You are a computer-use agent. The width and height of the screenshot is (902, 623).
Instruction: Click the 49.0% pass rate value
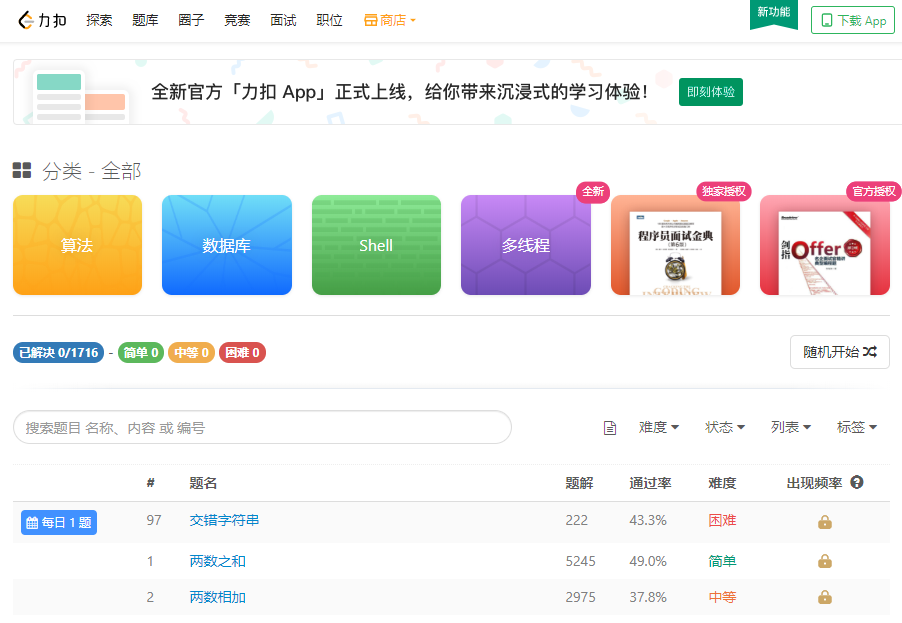click(x=648, y=561)
